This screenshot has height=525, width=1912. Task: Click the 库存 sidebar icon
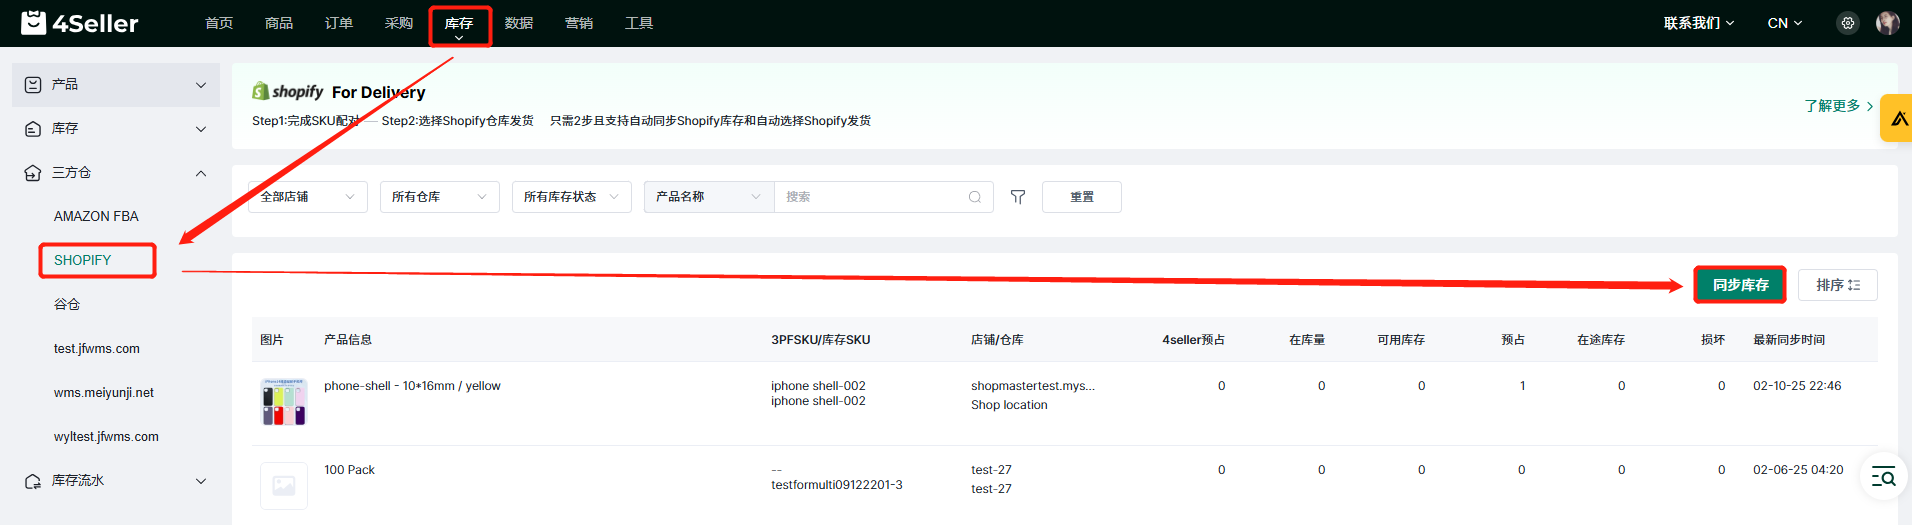point(33,129)
